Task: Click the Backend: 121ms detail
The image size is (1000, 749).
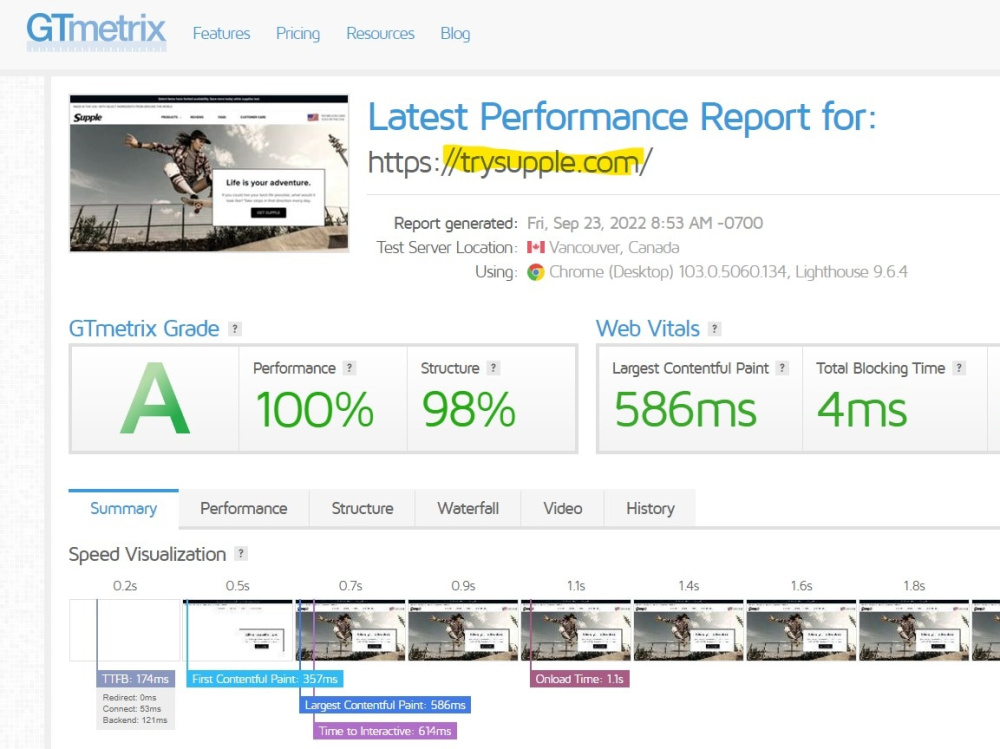Action: coord(135,720)
